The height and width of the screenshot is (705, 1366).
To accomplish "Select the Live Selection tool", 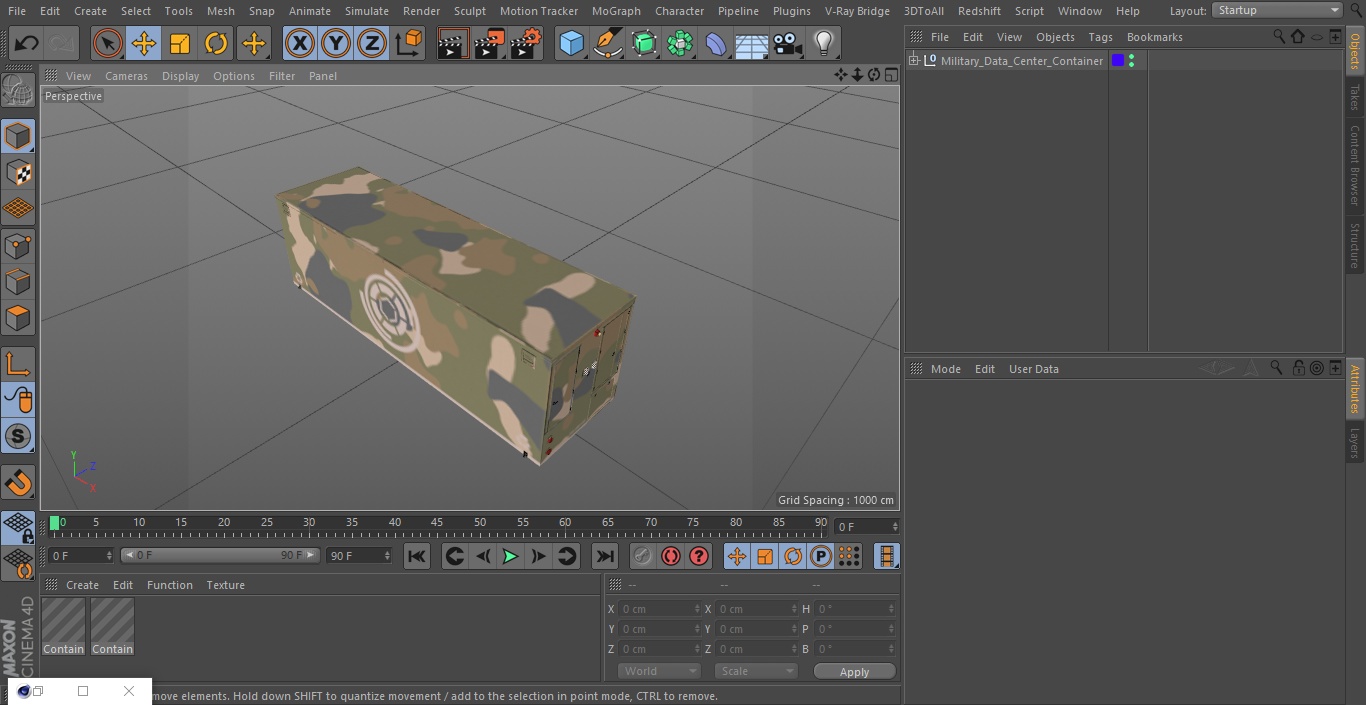I will pos(108,44).
